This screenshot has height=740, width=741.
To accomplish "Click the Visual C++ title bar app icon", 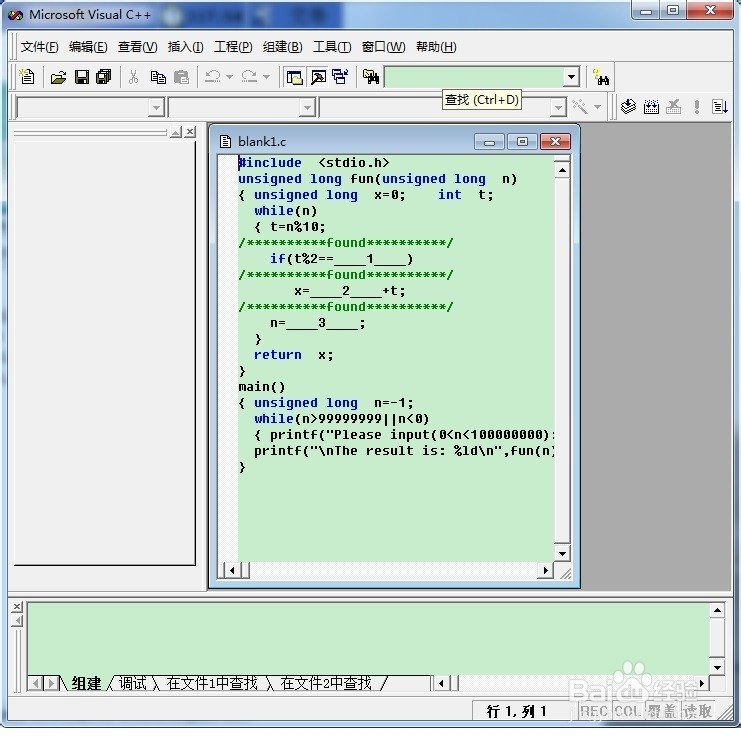I will click(x=15, y=15).
